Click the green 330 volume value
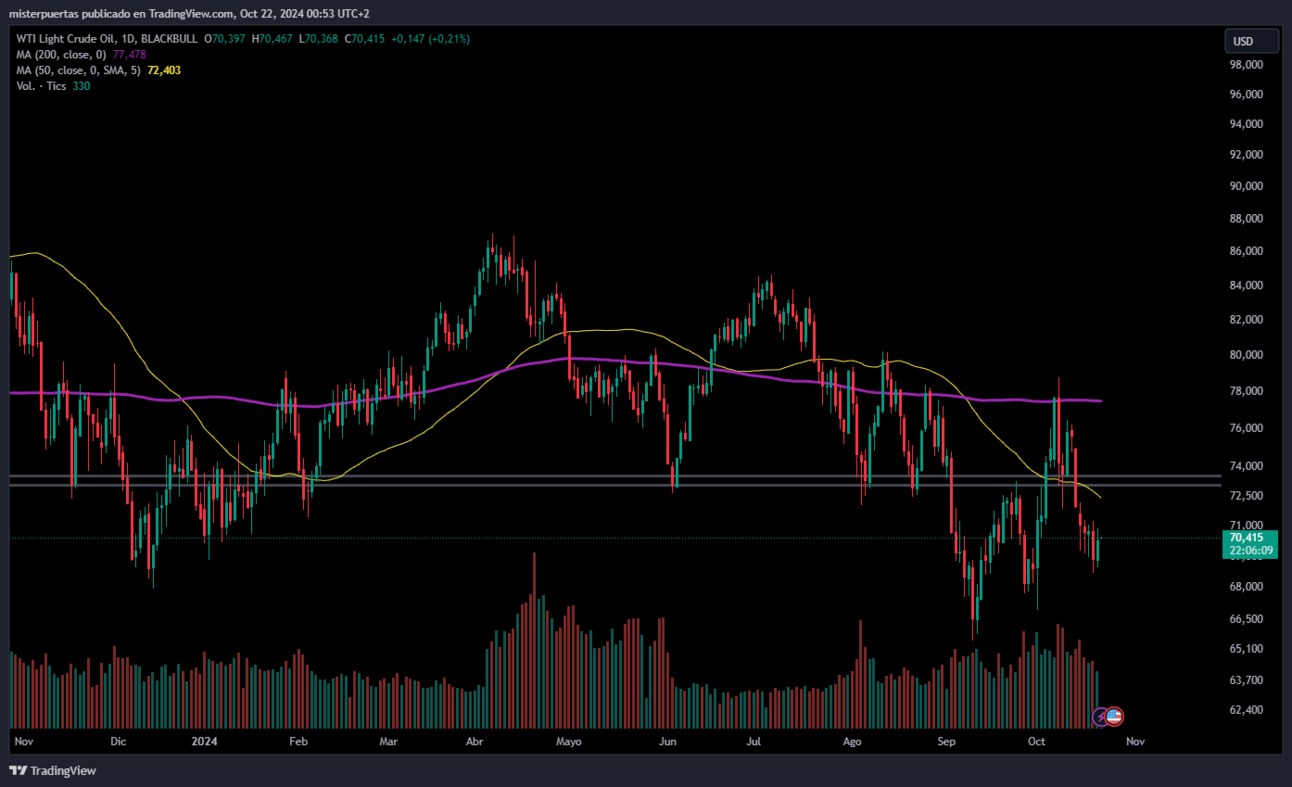1292x787 pixels. pyautogui.click(x=81, y=86)
